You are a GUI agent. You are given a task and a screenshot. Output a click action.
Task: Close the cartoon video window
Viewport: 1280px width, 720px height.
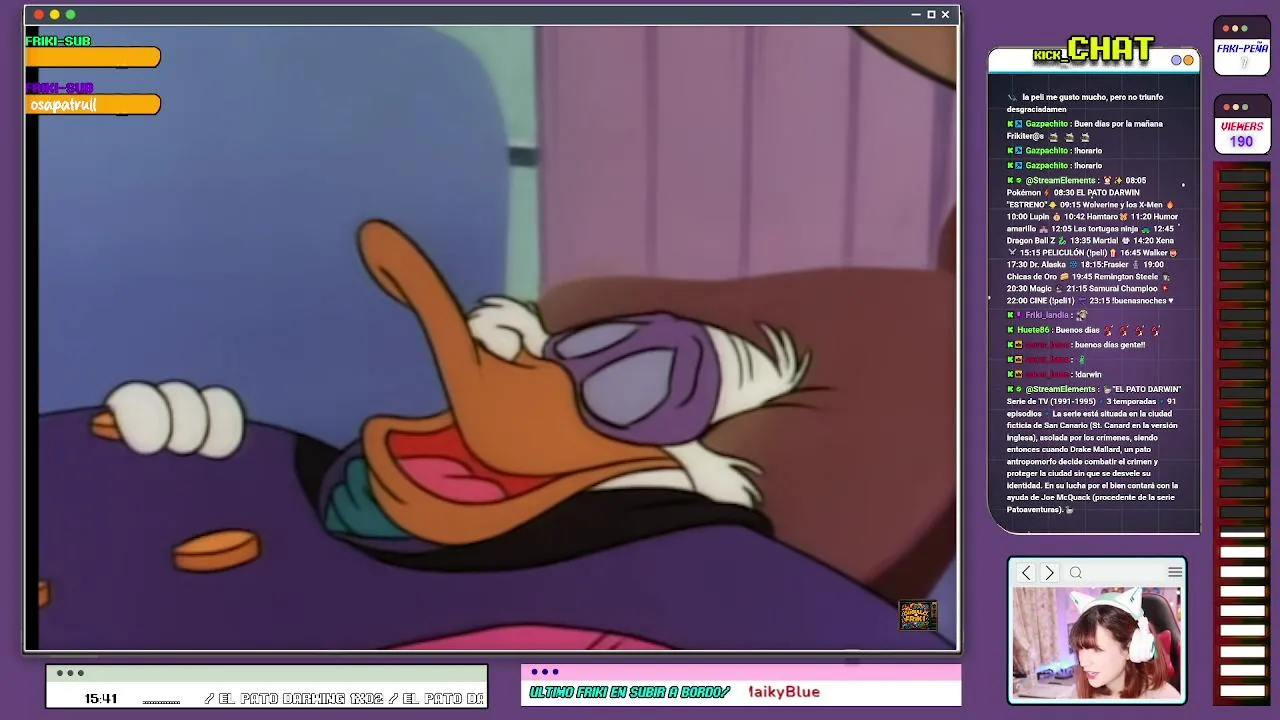pyautogui.click(x=945, y=15)
